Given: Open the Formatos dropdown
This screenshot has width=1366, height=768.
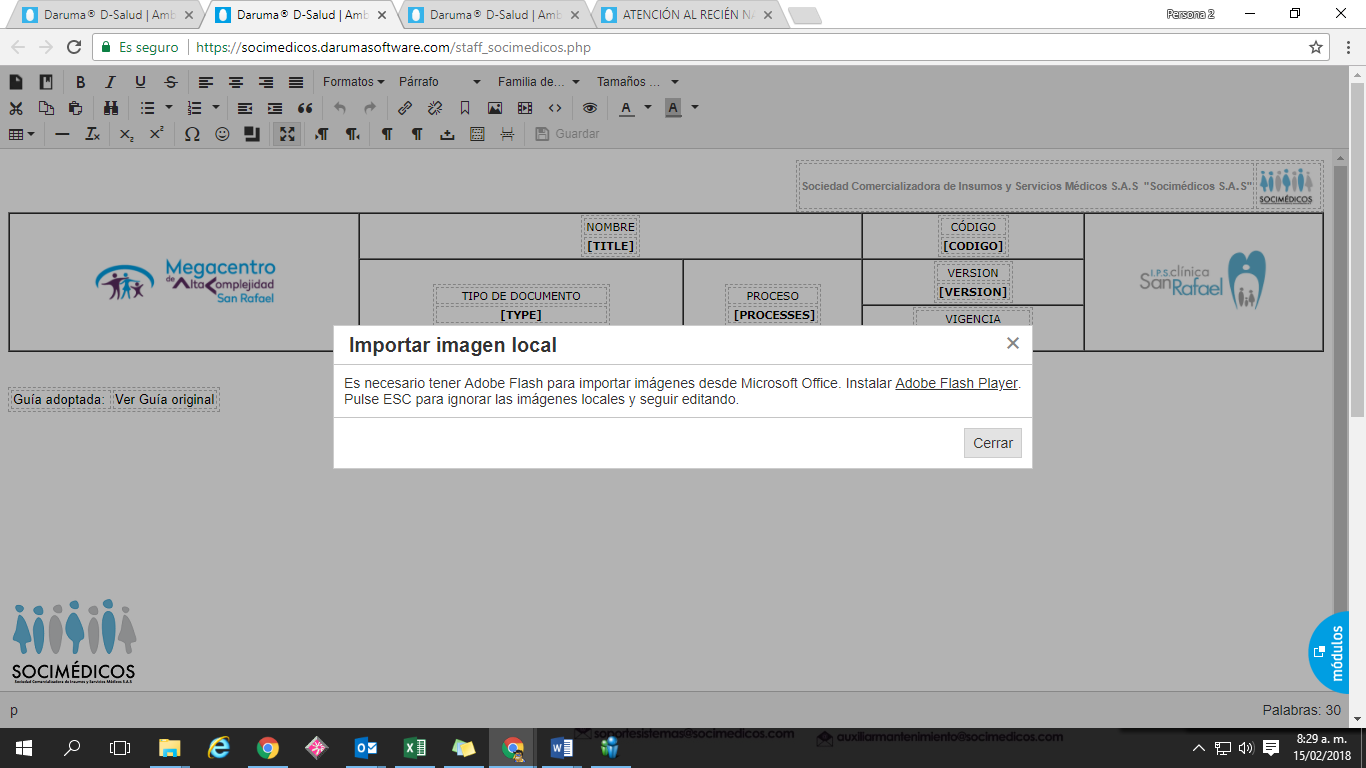Looking at the screenshot, I should pyautogui.click(x=354, y=82).
